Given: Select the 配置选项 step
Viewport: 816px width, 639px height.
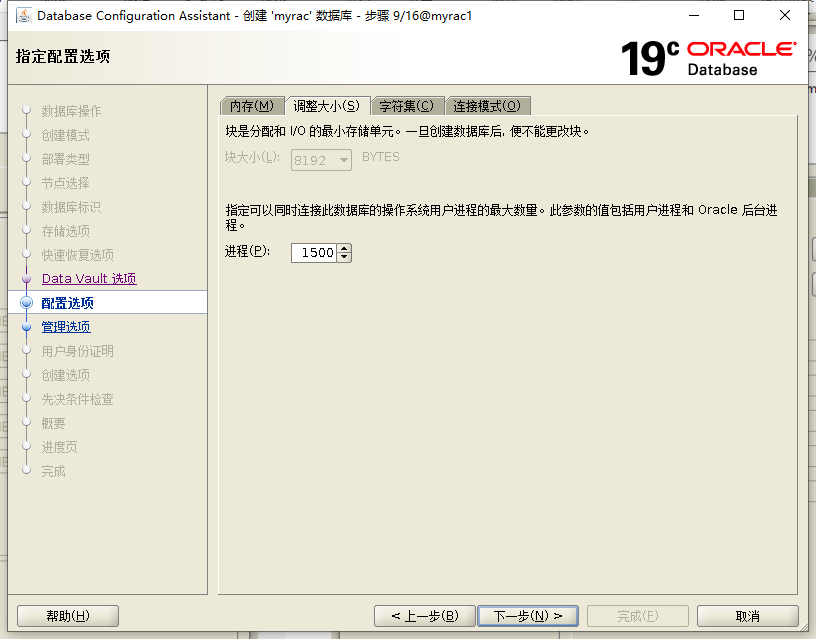Looking at the screenshot, I should (68, 303).
